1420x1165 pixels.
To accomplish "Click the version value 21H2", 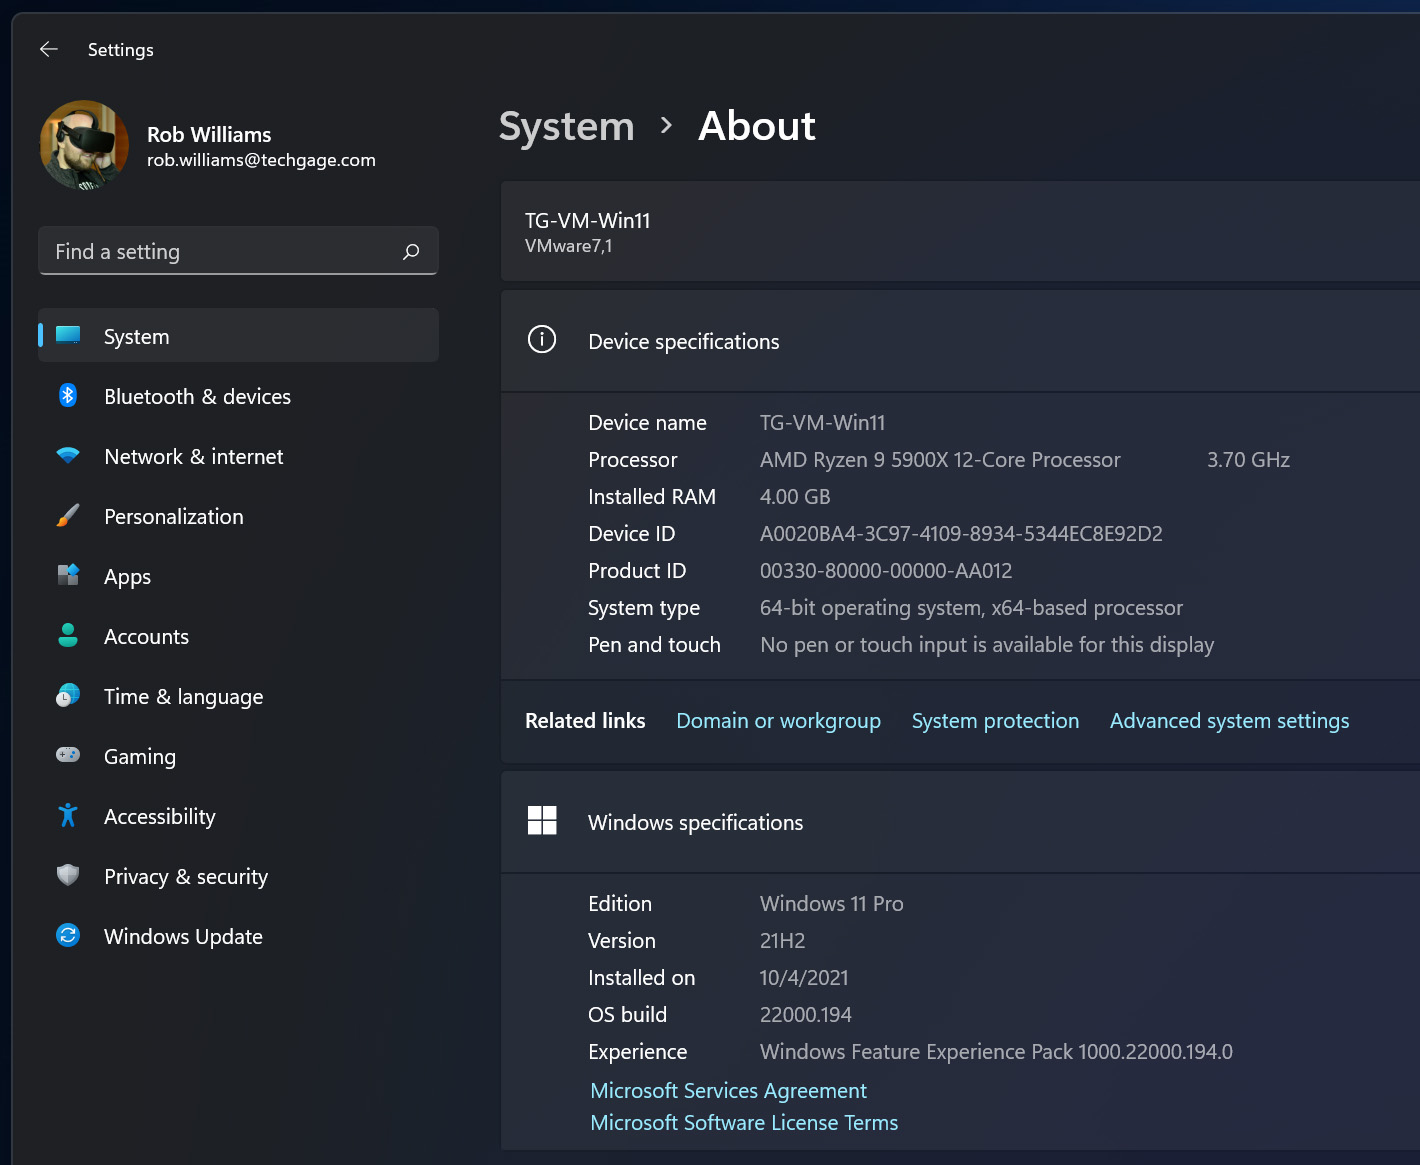I will 782,941.
